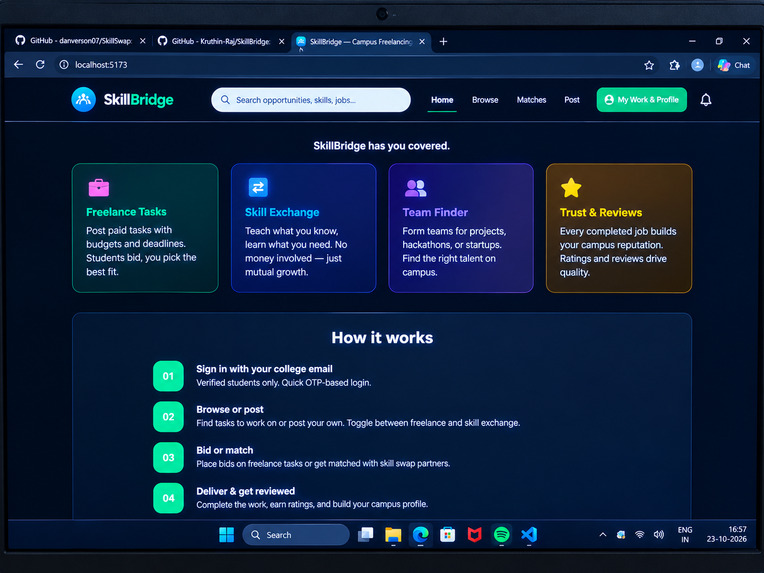Open the Matches nav item
The width and height of the screenshot is (764, 573).
point(531,100)
